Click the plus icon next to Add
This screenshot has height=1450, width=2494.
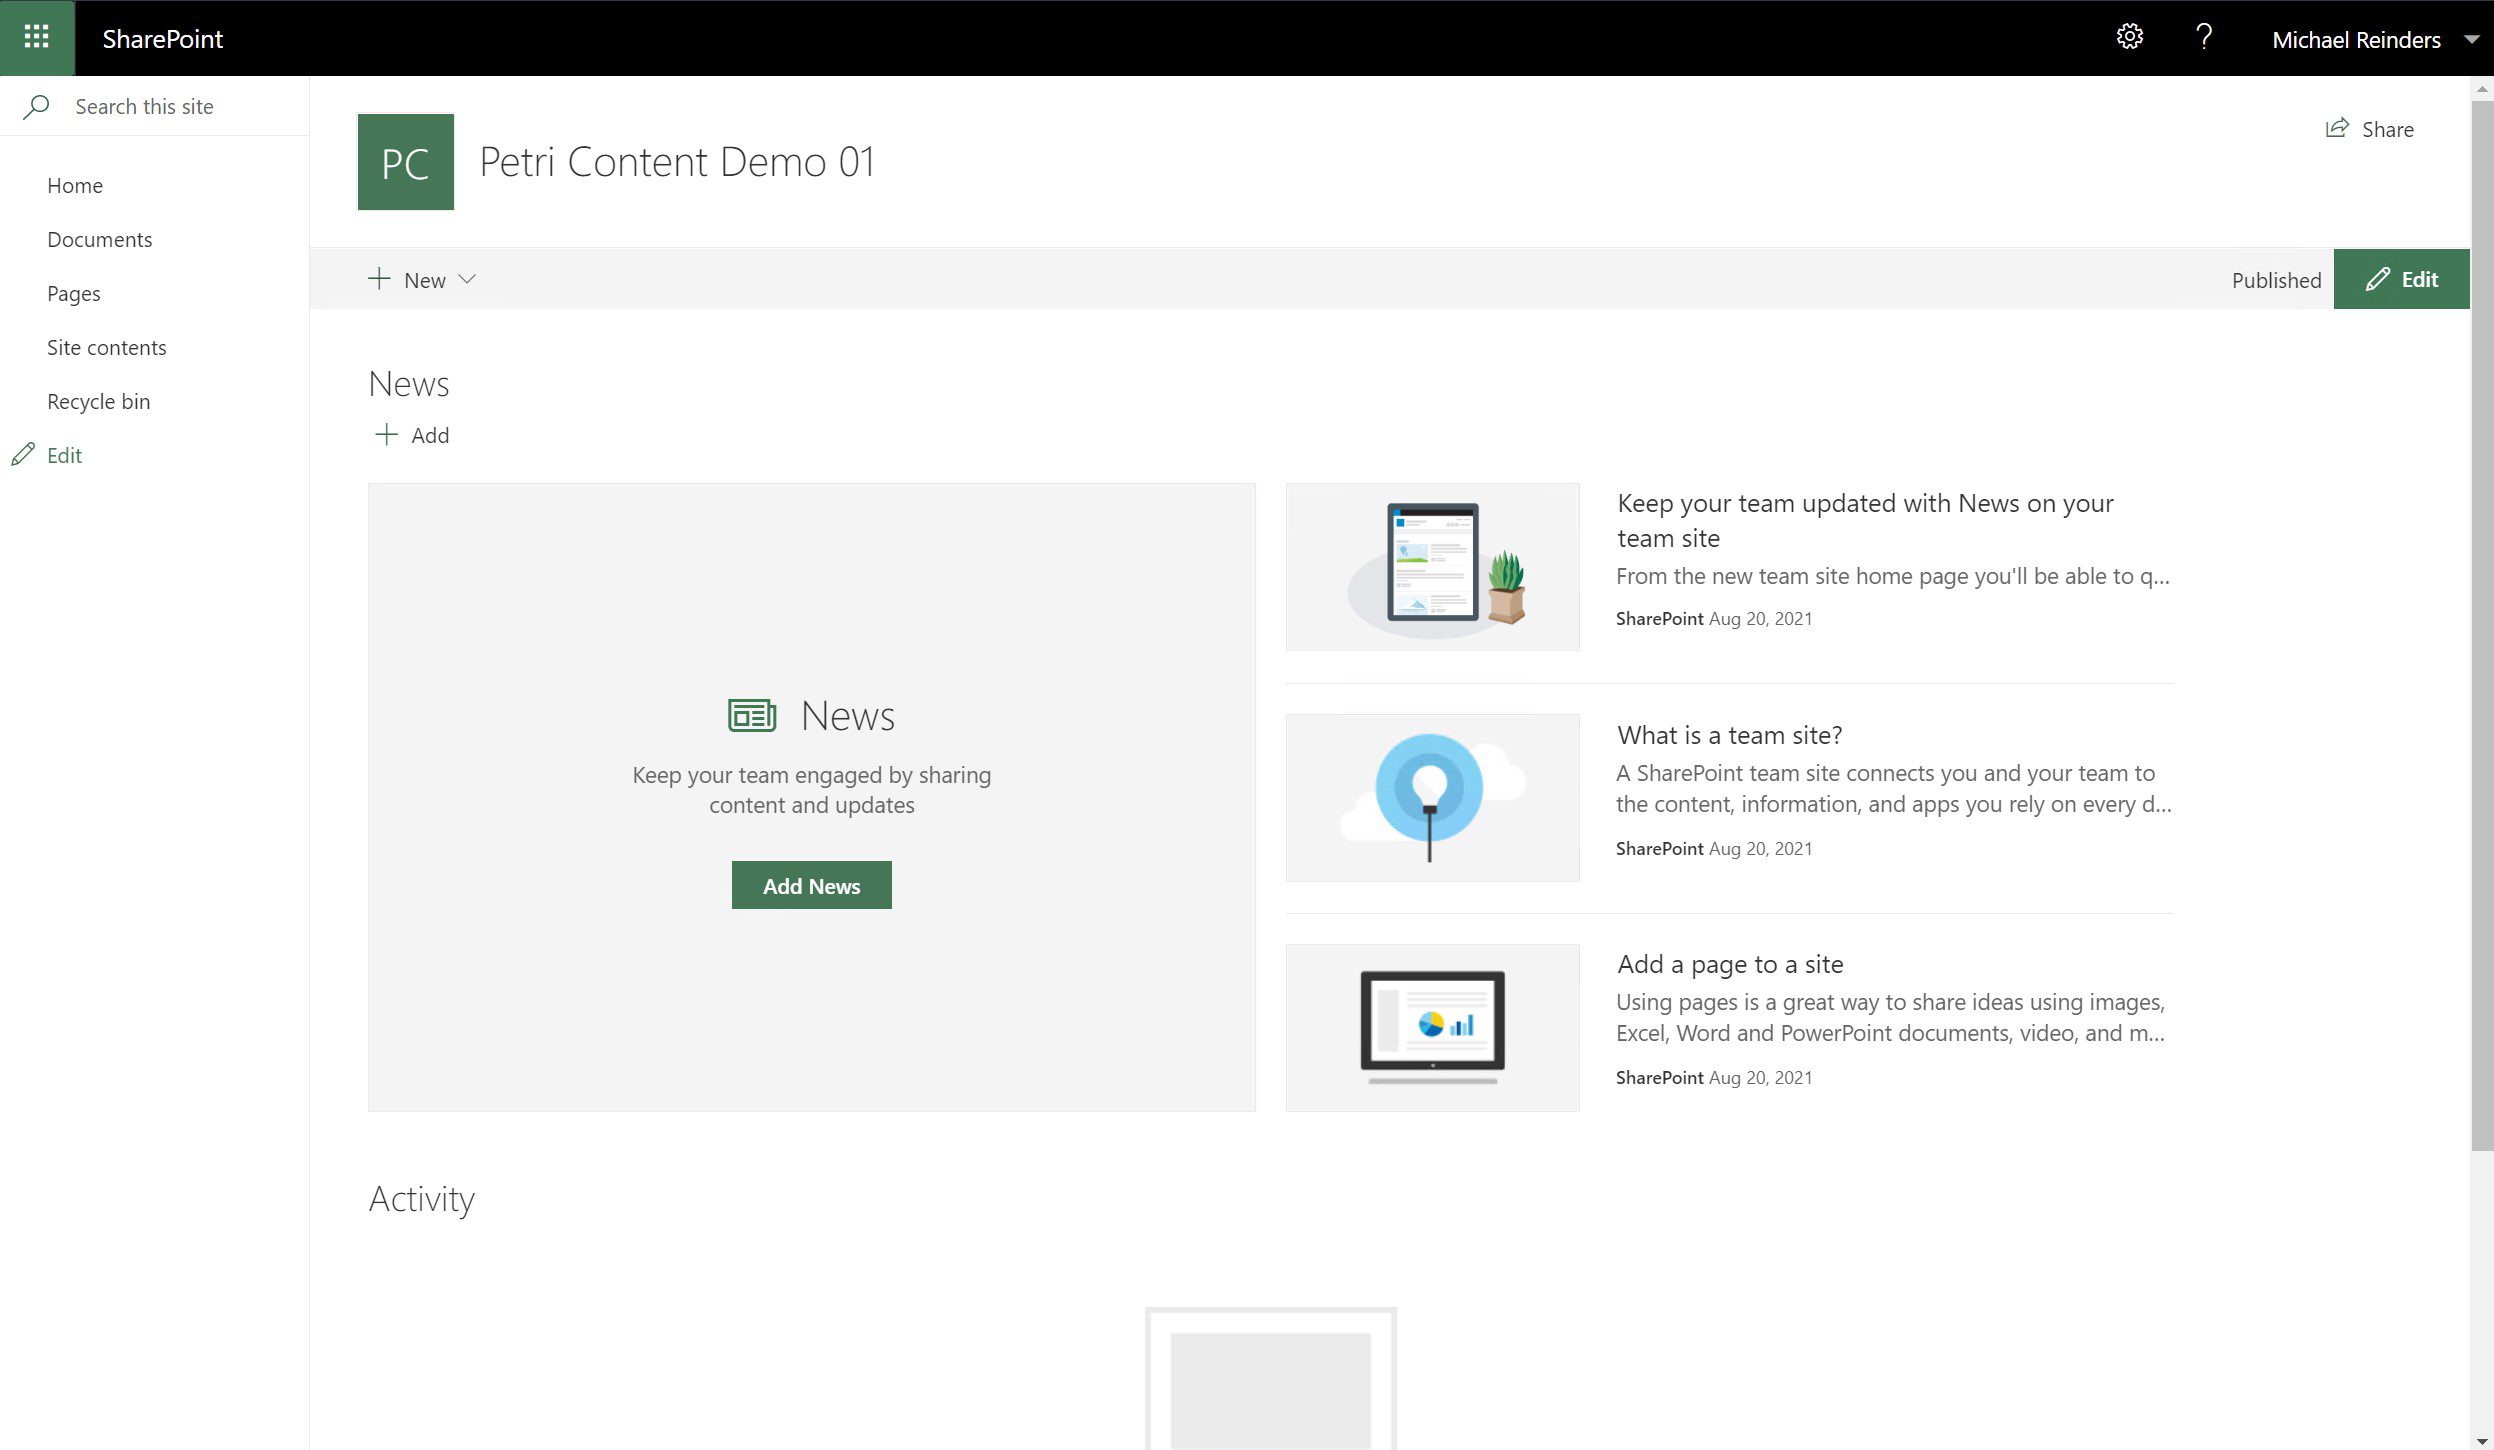(x=386, y=435)
